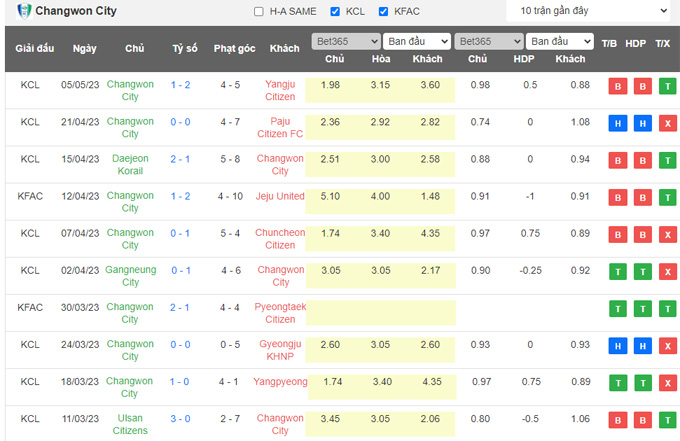Click the 3 - 0 score for Ulsan Citizens match

(x=181, y=419)
